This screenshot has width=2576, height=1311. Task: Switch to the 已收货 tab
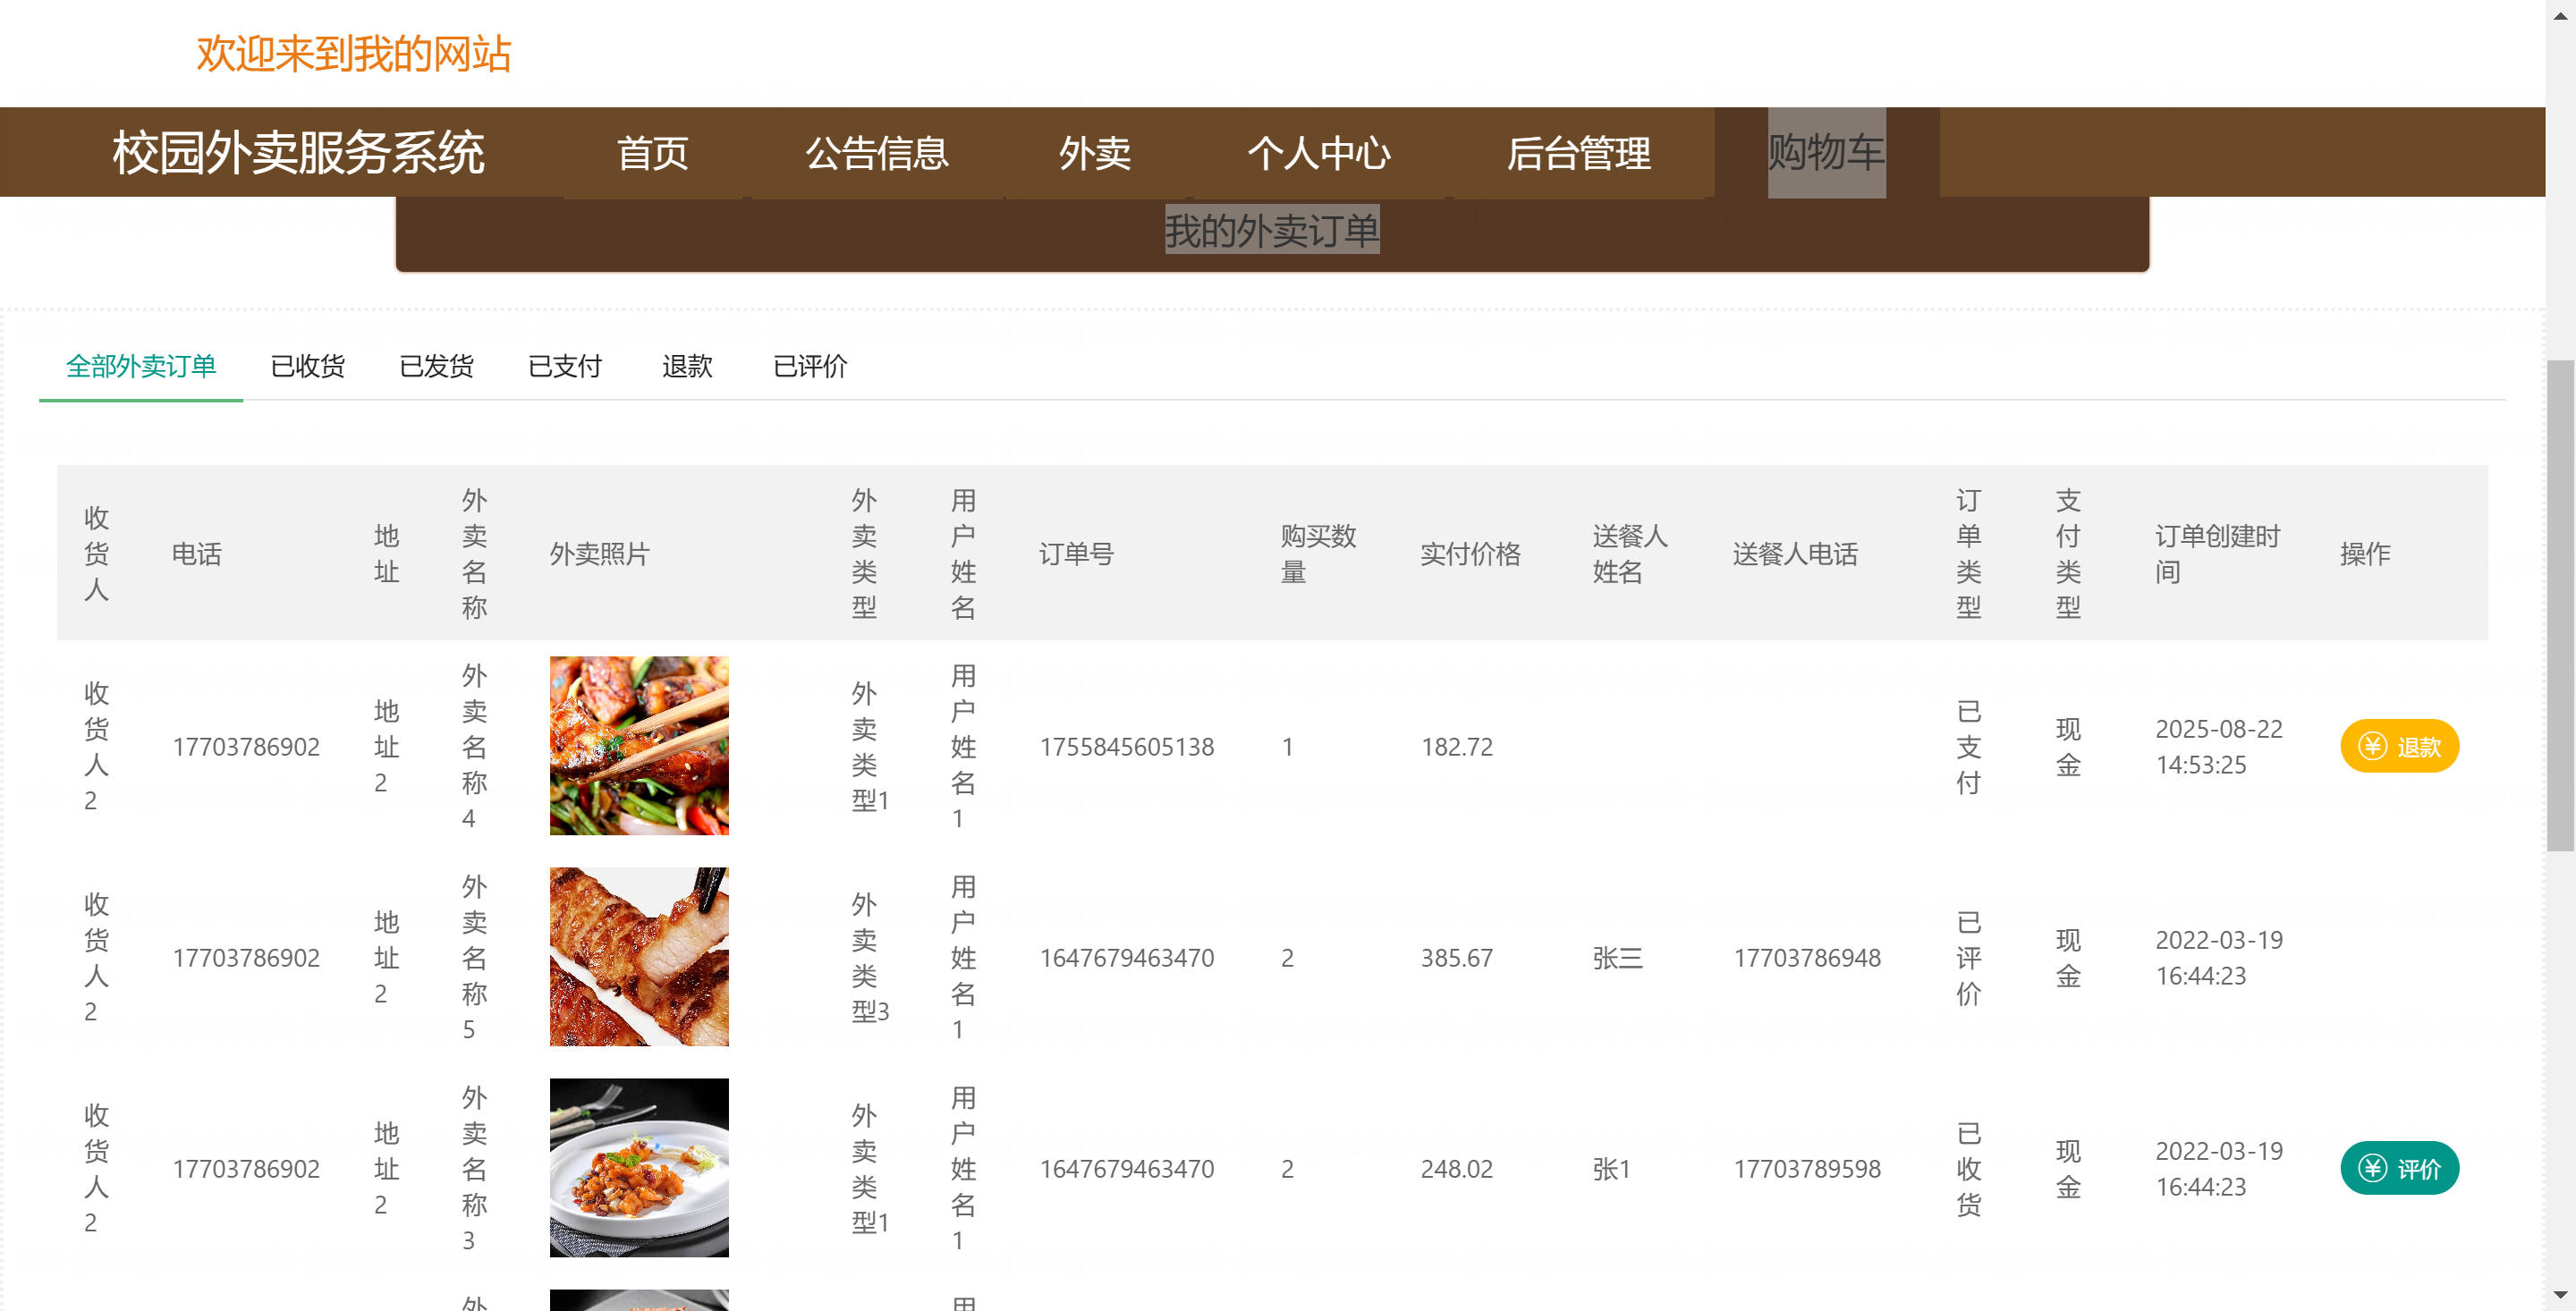pos(308,366)
